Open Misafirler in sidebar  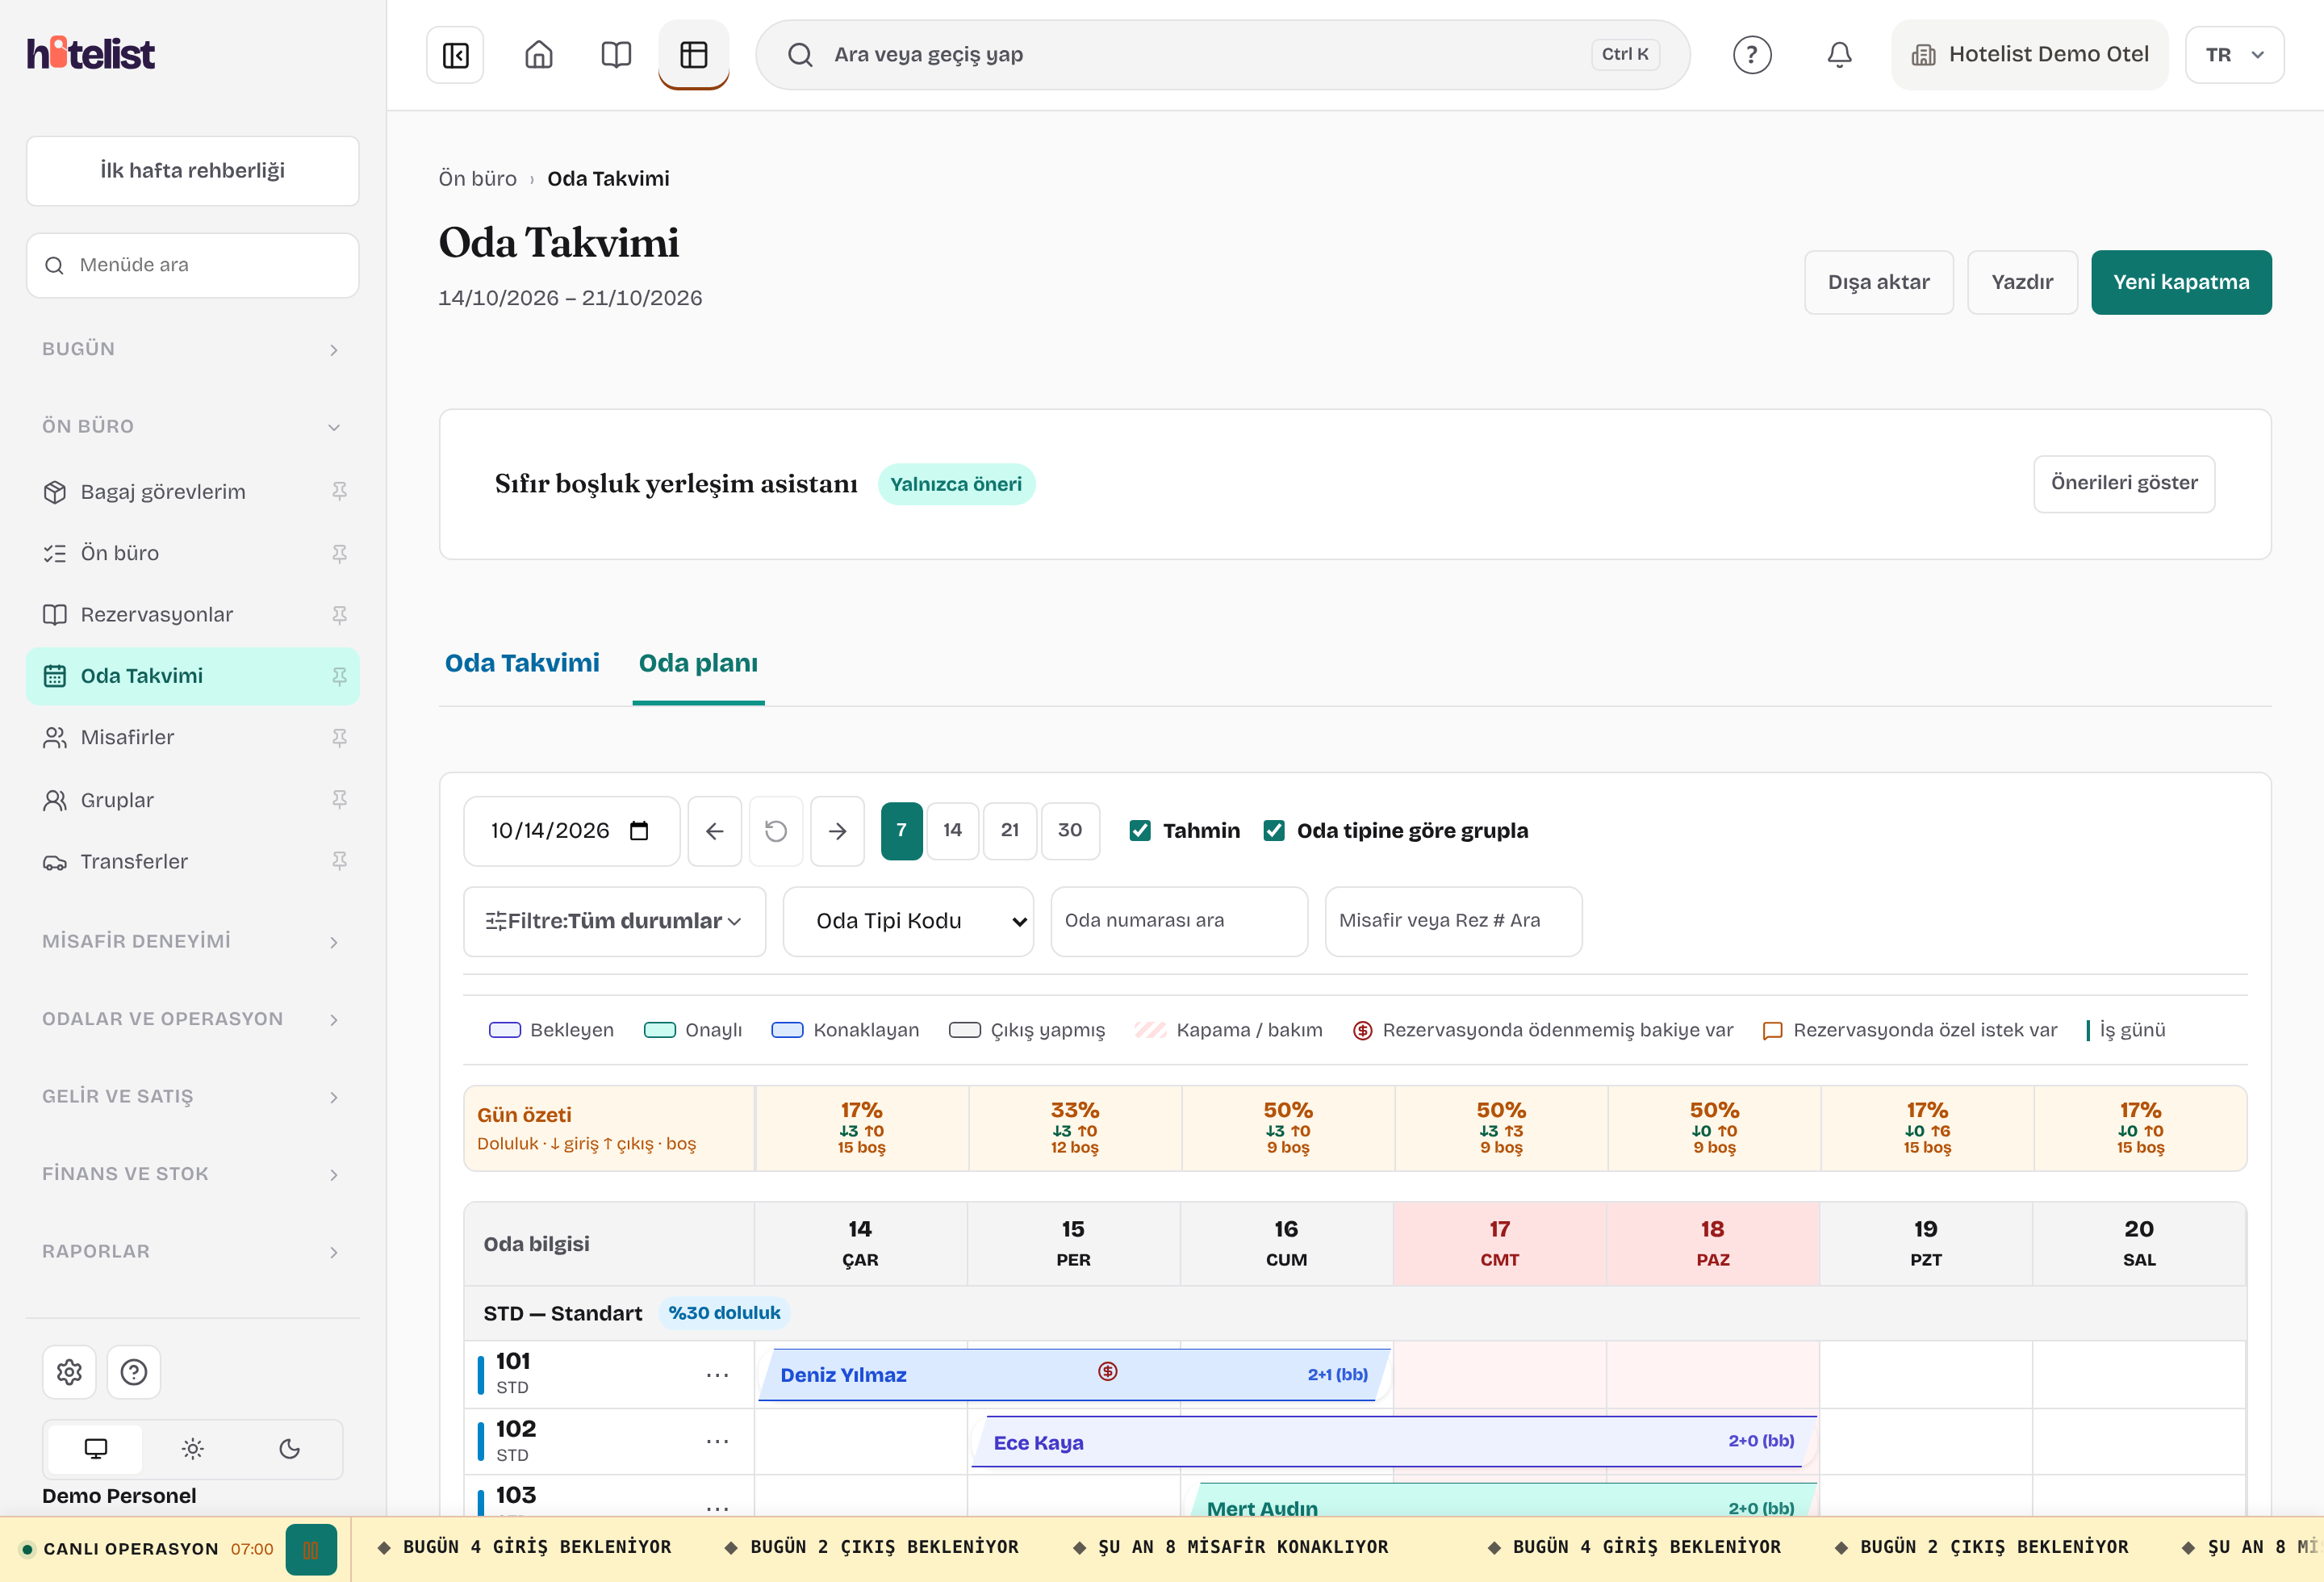pos(192,737)
